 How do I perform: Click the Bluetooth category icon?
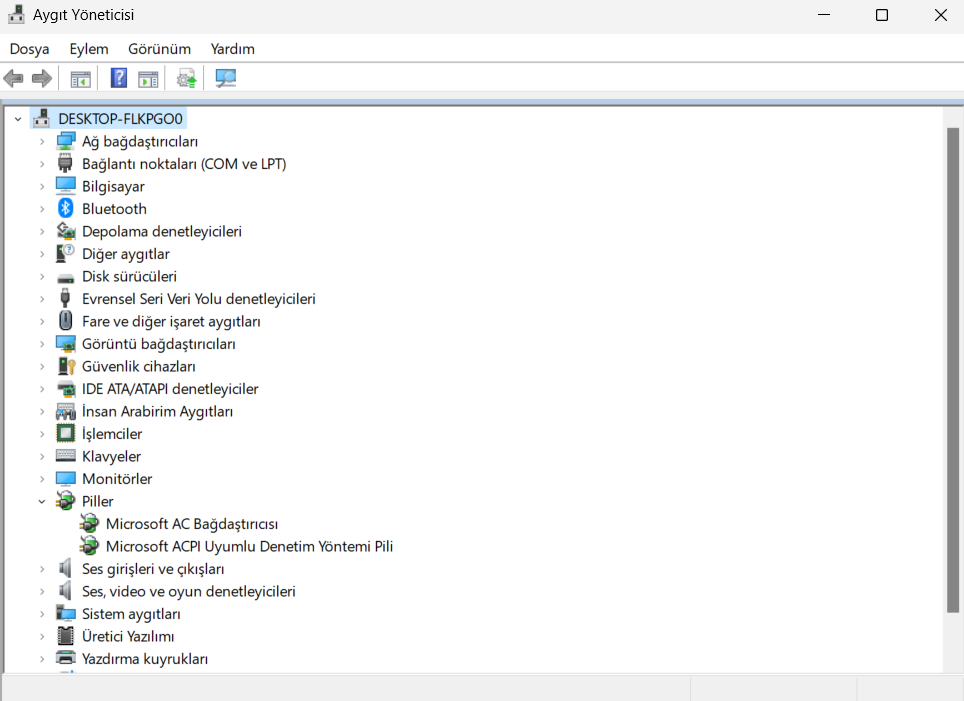point(65,208)
